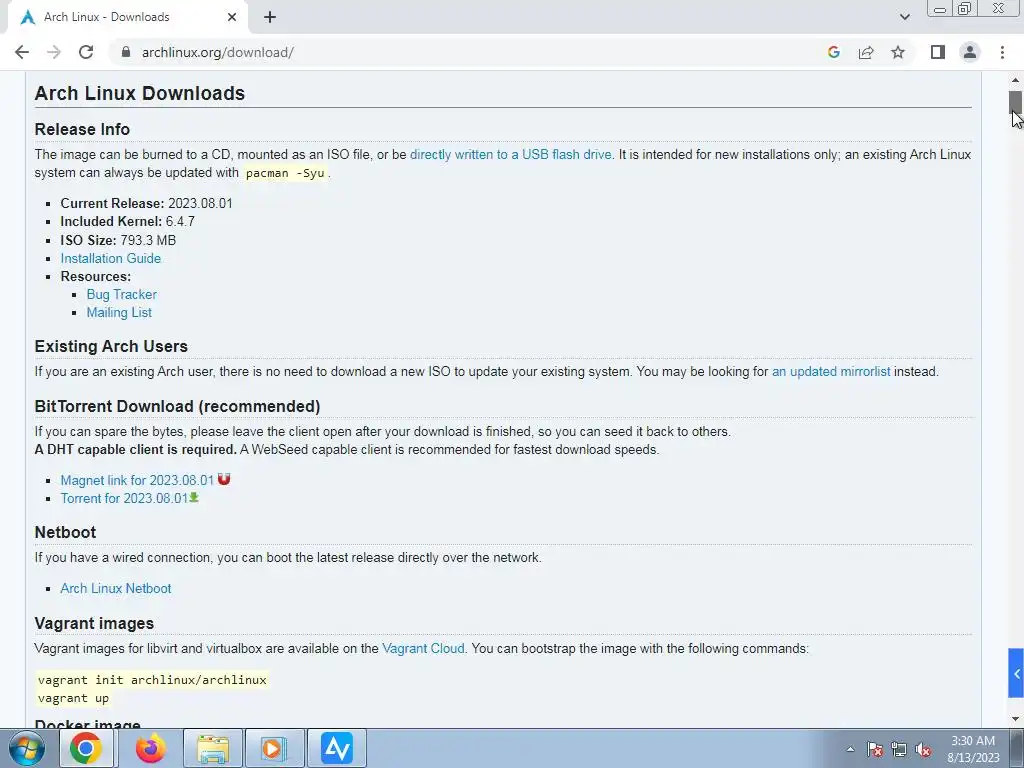The height and width of the screenshot is (768, 1024).
Task: Open the blue wave app in taskbar
Action: pyautogui.click(x=337, y=748)
